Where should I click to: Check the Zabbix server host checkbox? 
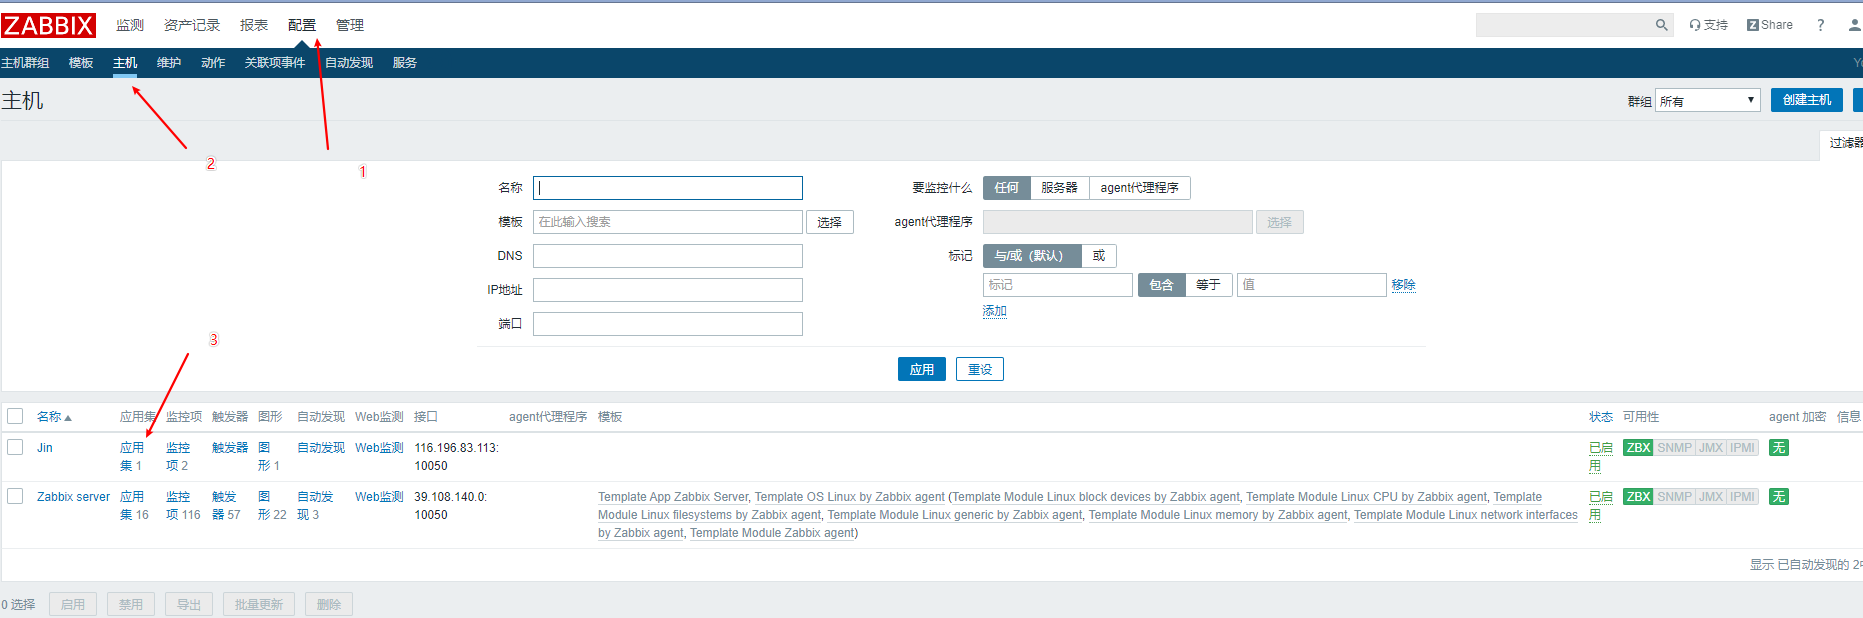(x=15, y=496)
